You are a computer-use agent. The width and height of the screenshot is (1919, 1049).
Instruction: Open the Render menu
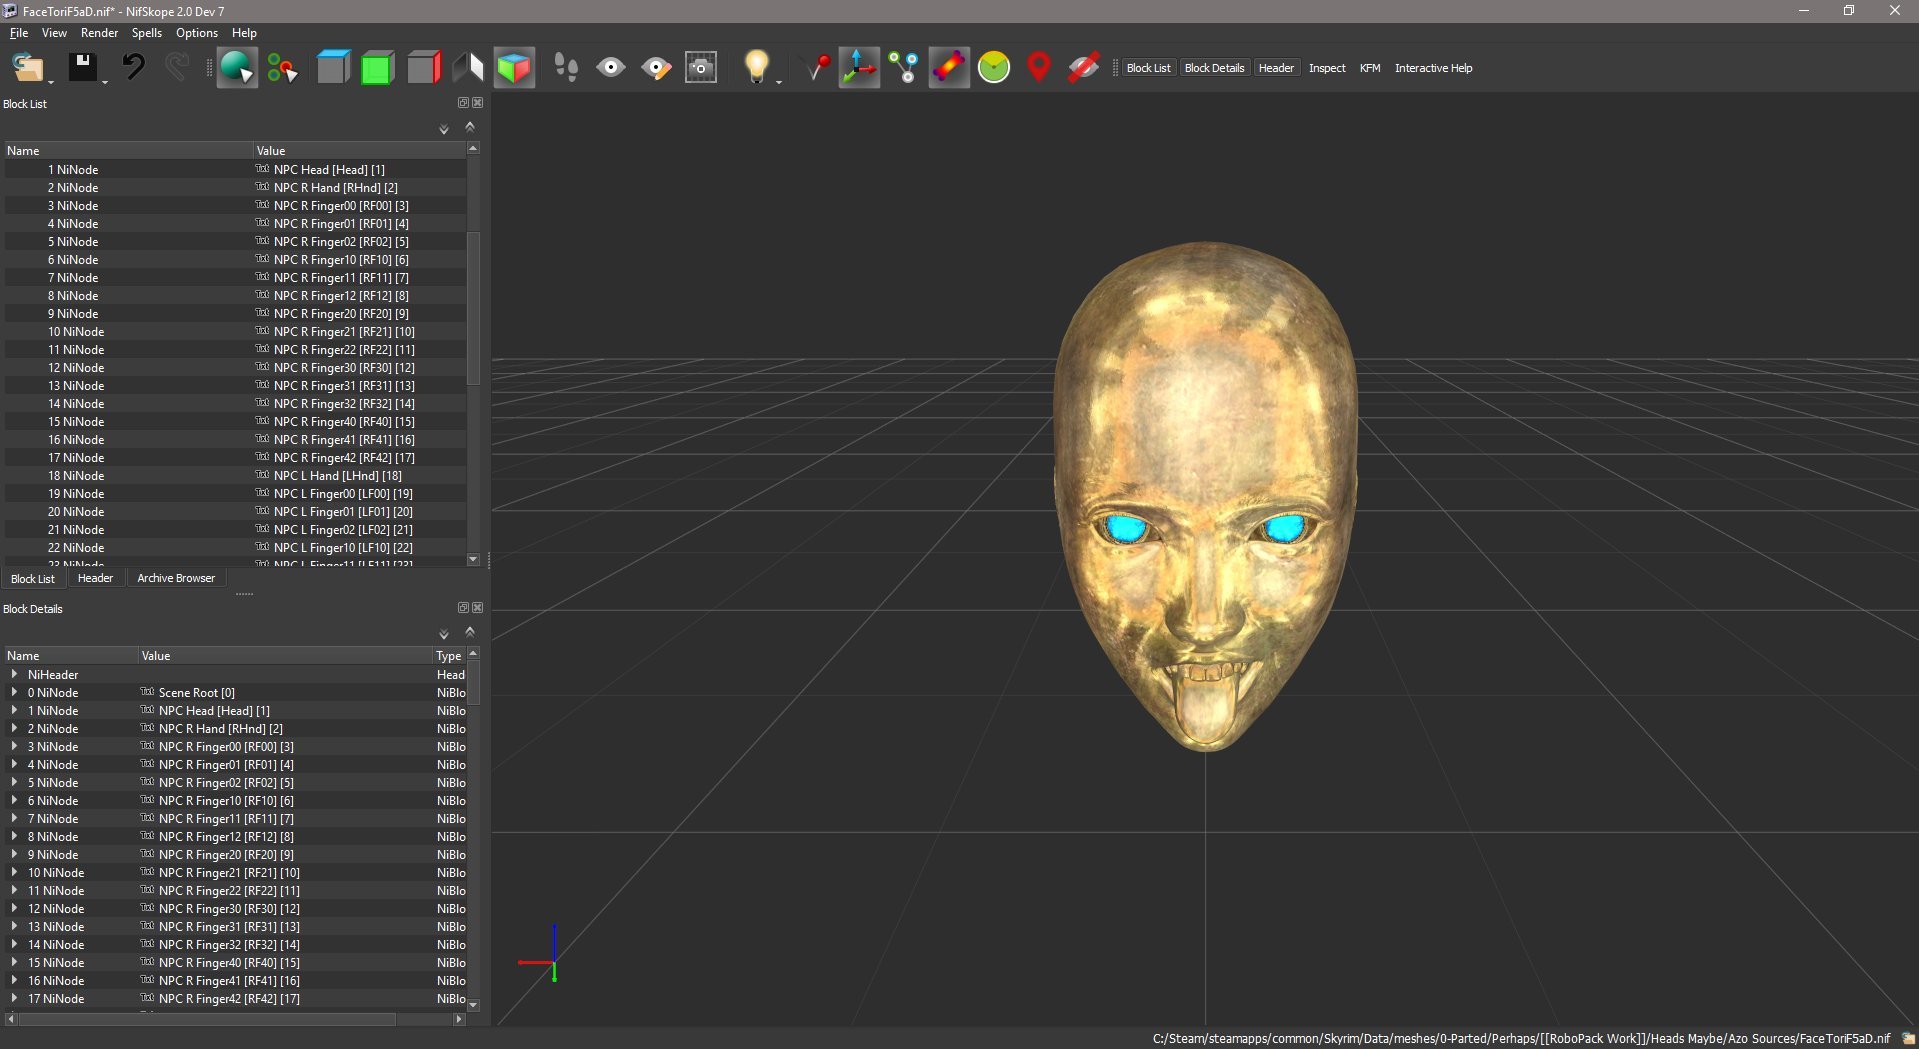(99, 33)
